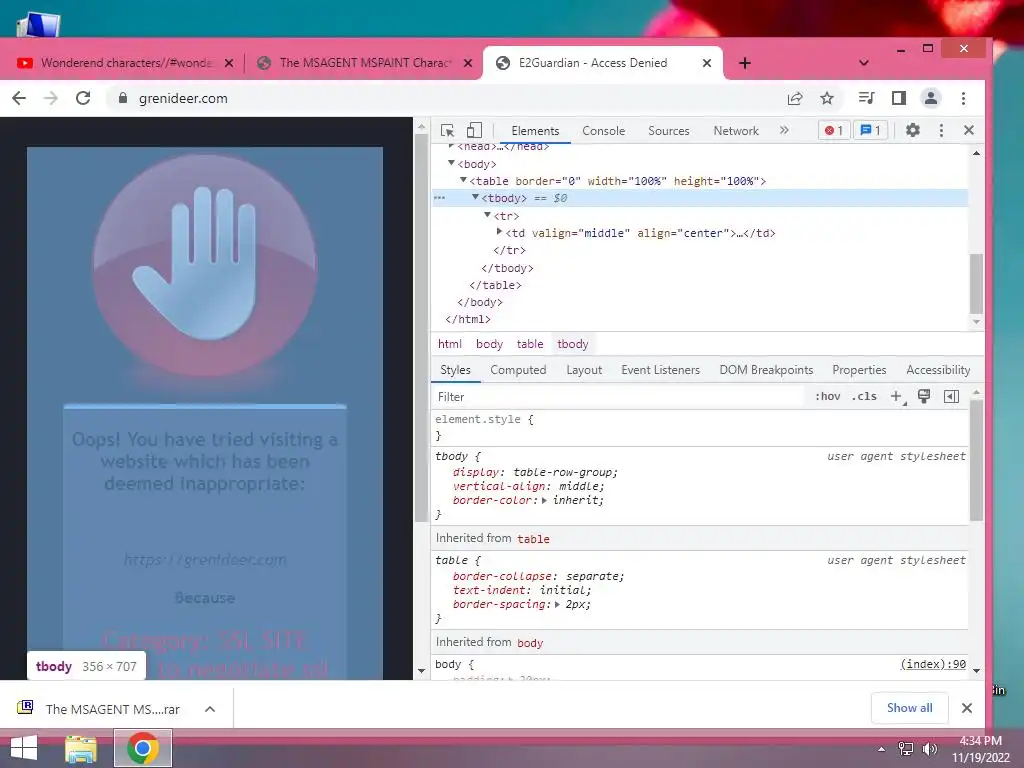
Task: Collapse the body node triangle
Action: coord(451,163)
